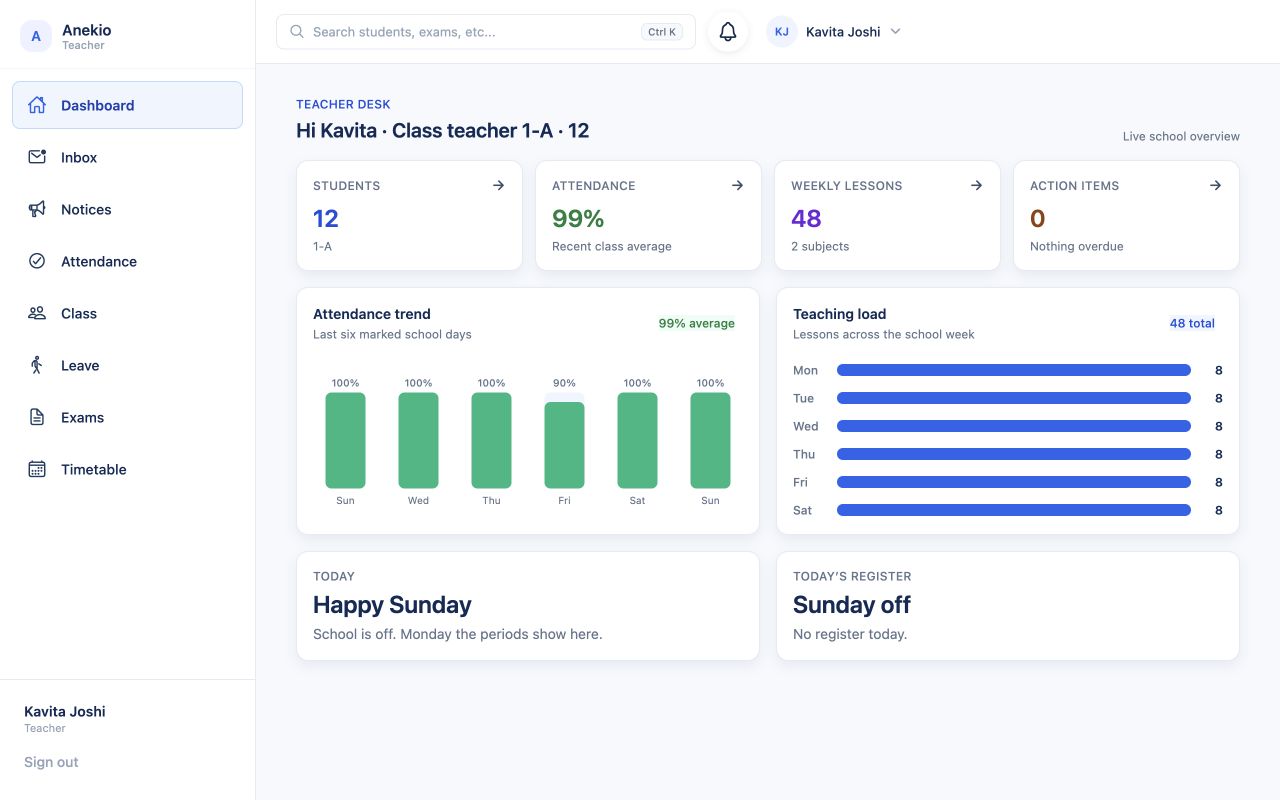Click 'Recent class average' text
Viewport: 1280px width, 800px height.
612,246
